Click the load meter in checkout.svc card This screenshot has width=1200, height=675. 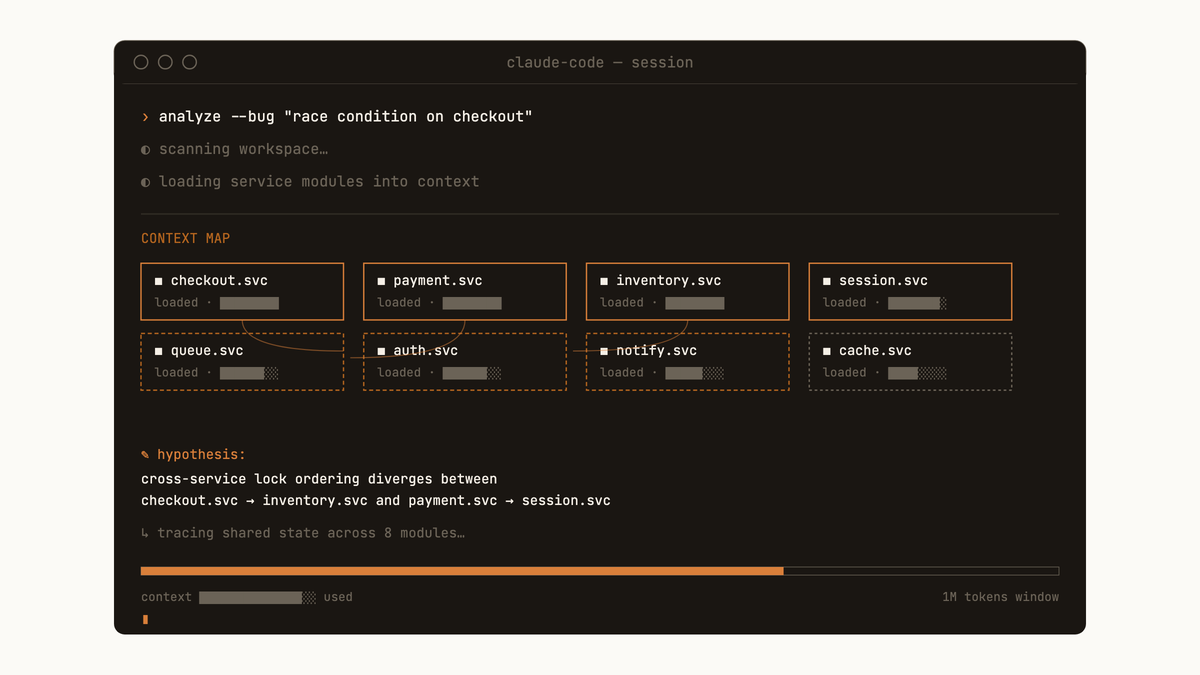(x=250, y=303)
